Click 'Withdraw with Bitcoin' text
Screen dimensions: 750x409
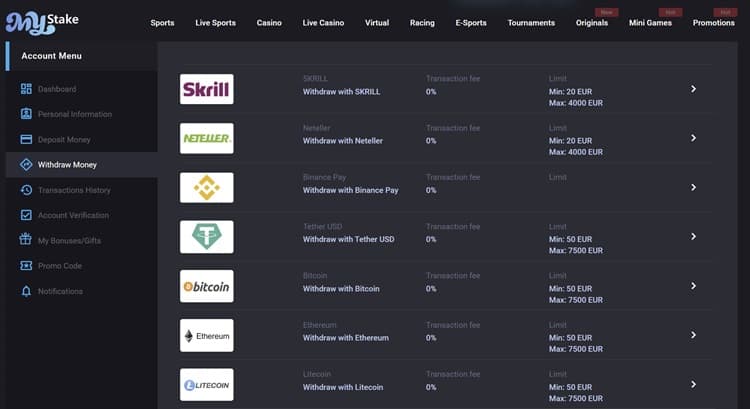pyautogui.click(x=341, y=288)
